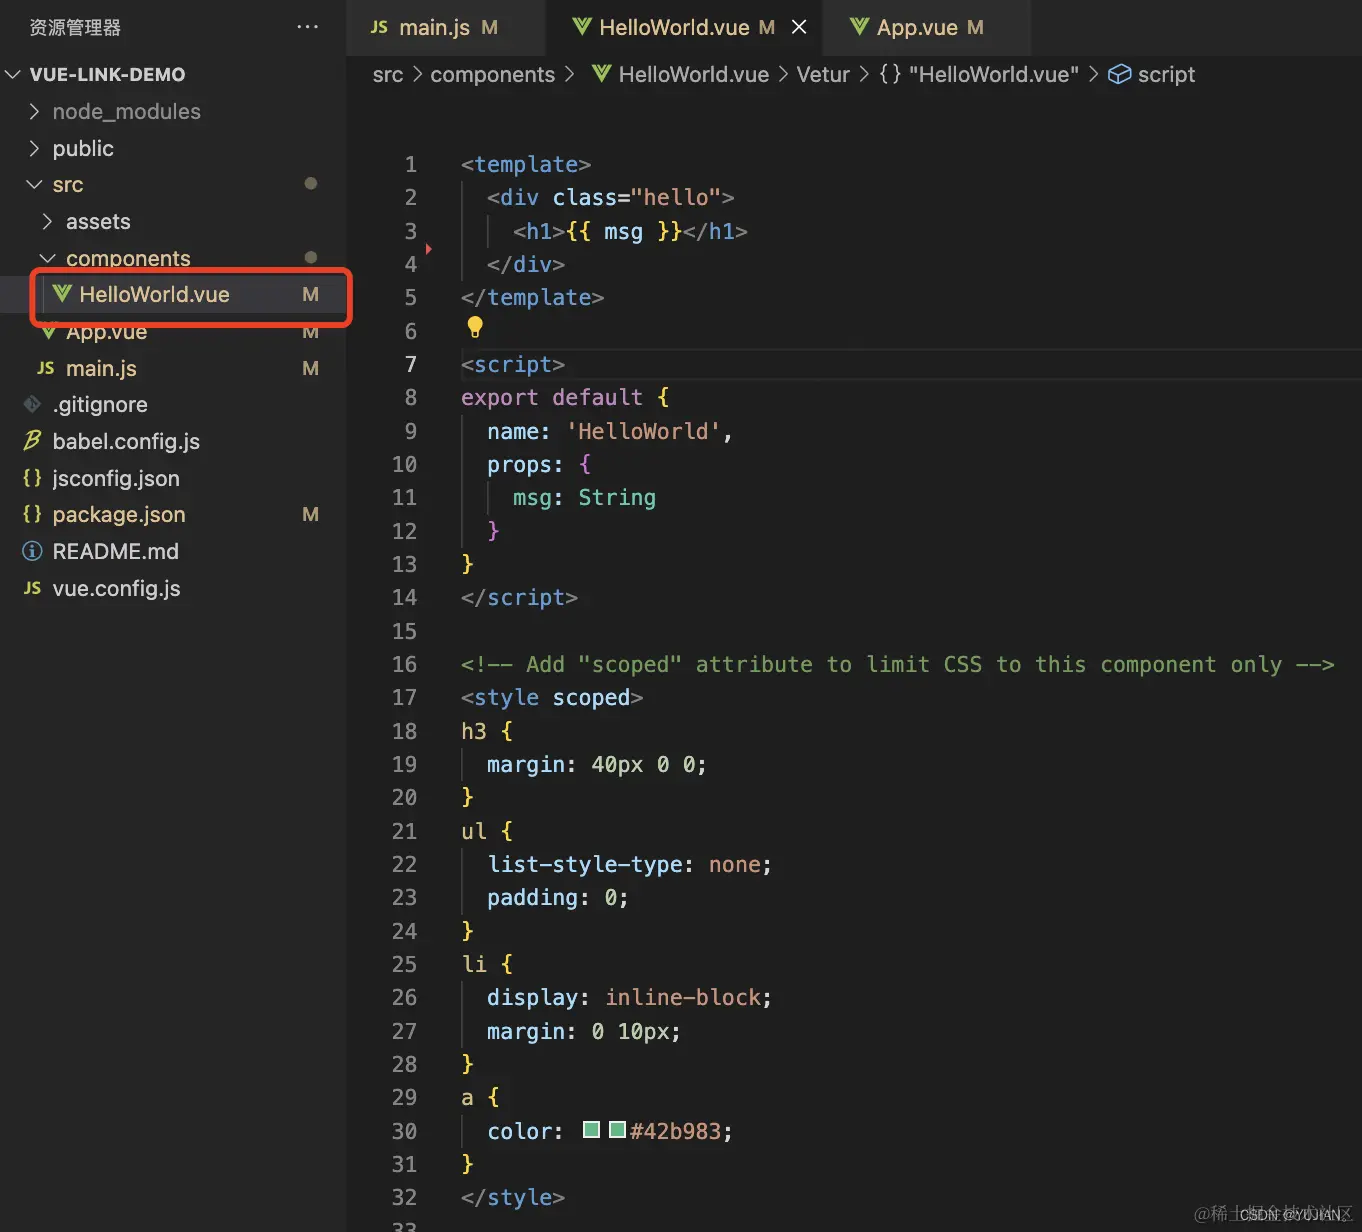This screenshot has height=1232, width=1362.
Task: Click the 资源管理器 explorer title
Action: coord(75,27)
